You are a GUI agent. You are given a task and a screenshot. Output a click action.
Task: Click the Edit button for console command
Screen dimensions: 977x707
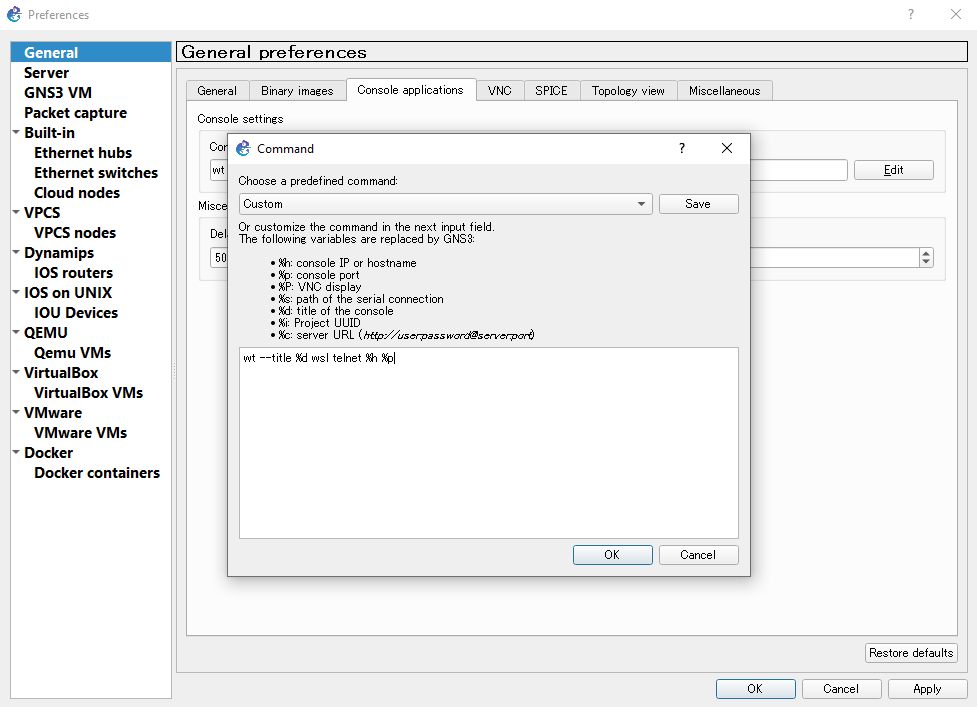(894, 170)
